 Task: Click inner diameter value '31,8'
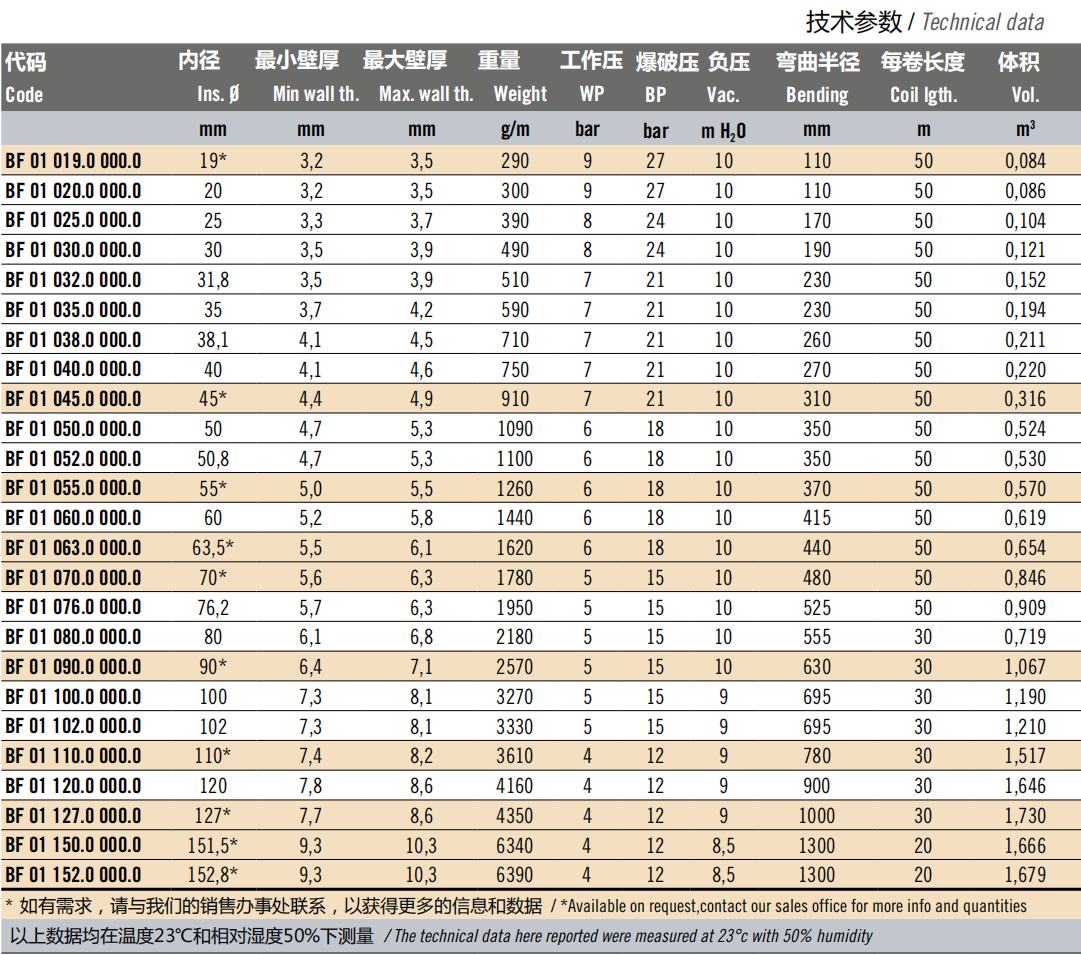(x=213, y=280)
